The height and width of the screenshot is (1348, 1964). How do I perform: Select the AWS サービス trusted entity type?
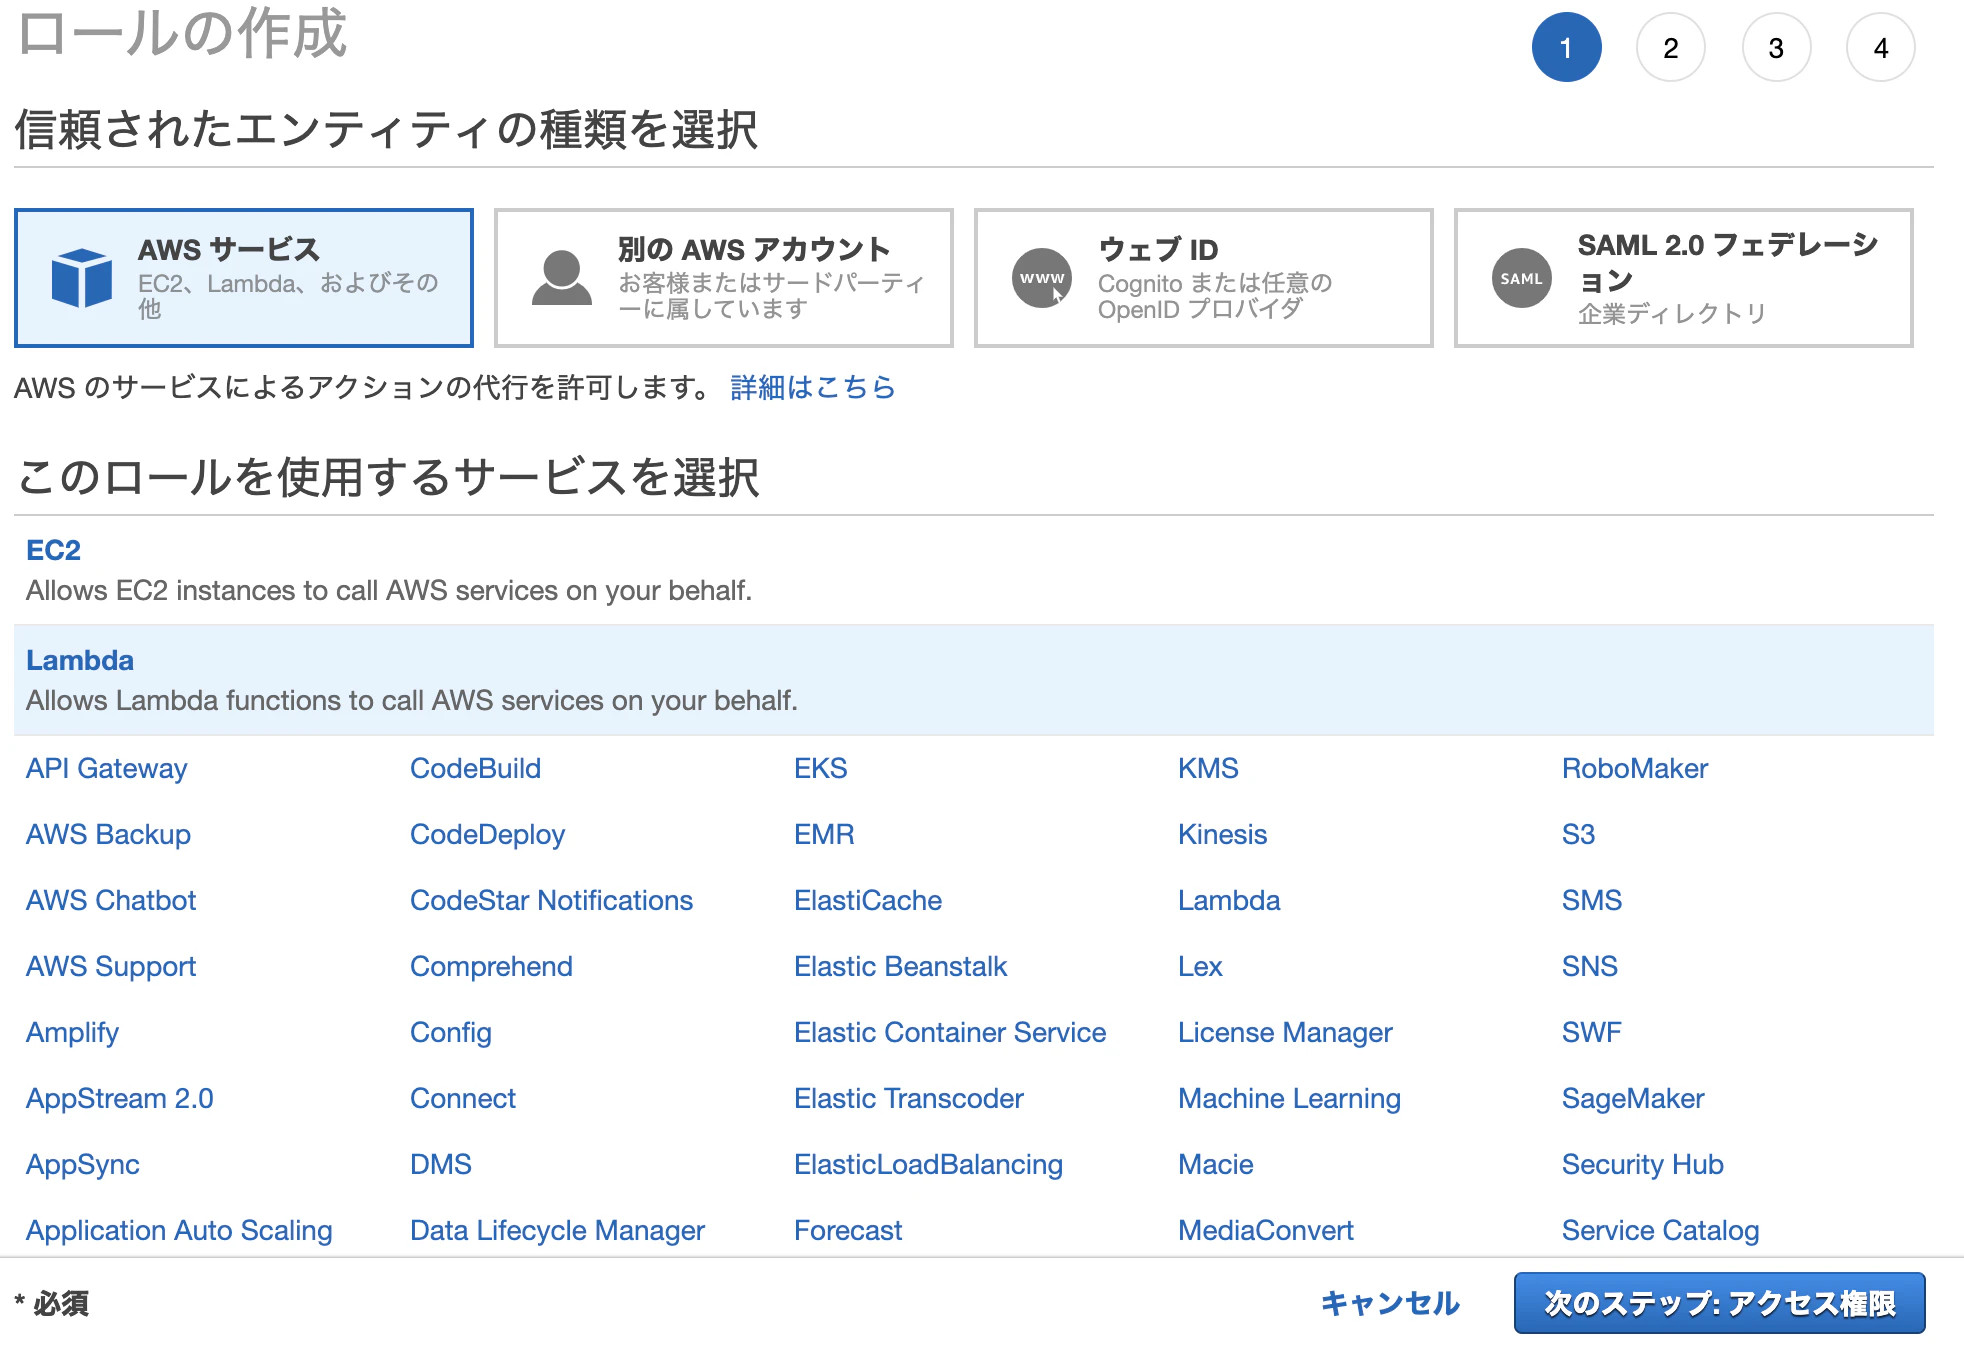[x=245, y=277]
